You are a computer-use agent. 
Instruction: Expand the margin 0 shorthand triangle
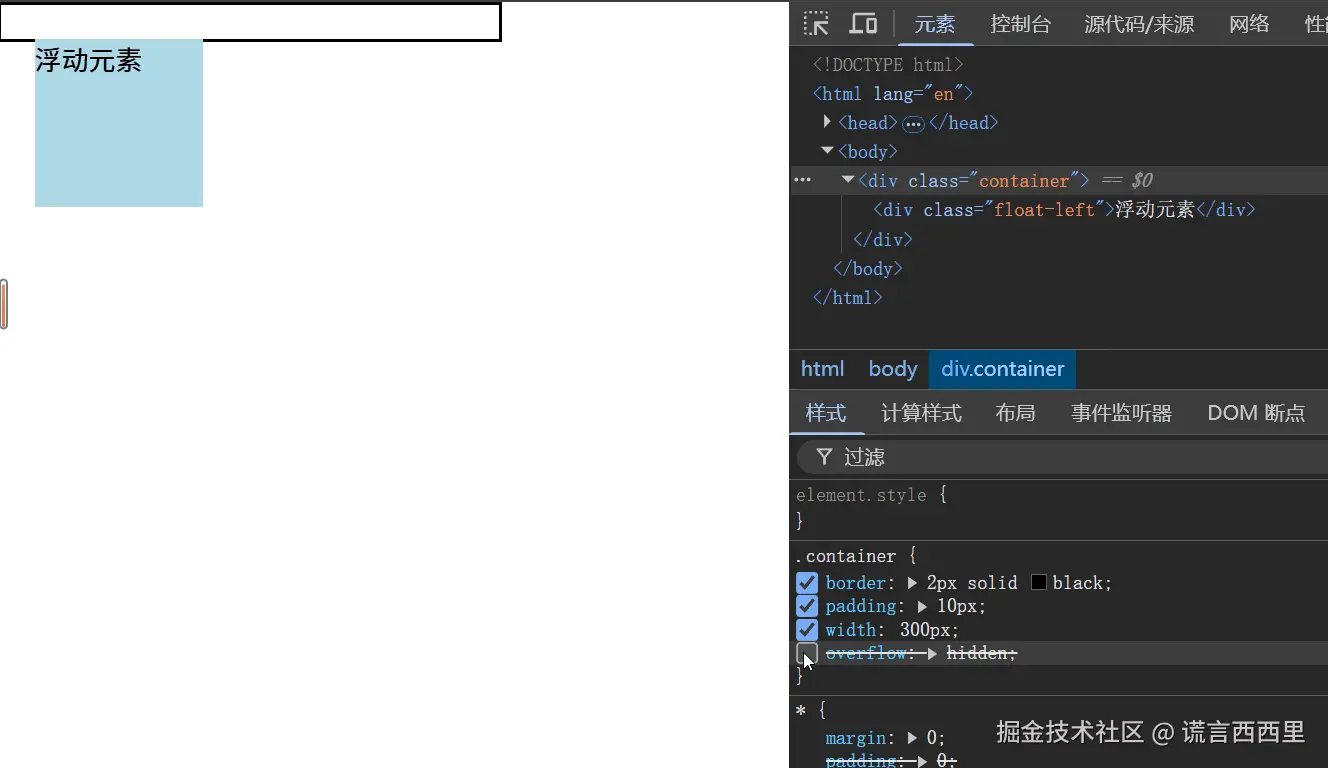(912, 738)
